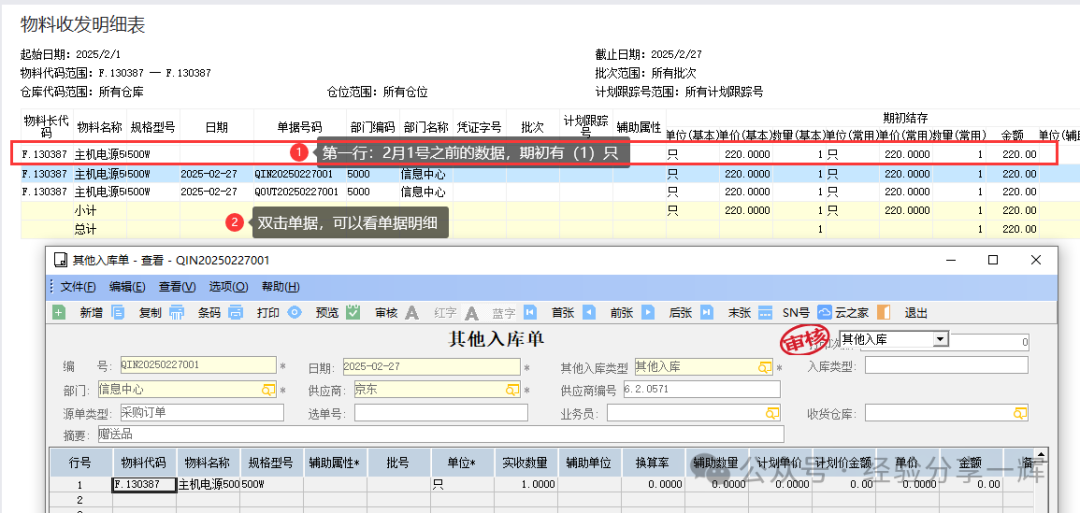Open the 供应商 field lookup button
The width and height of the screenshot is (1080, 513).
click(512, 390)
